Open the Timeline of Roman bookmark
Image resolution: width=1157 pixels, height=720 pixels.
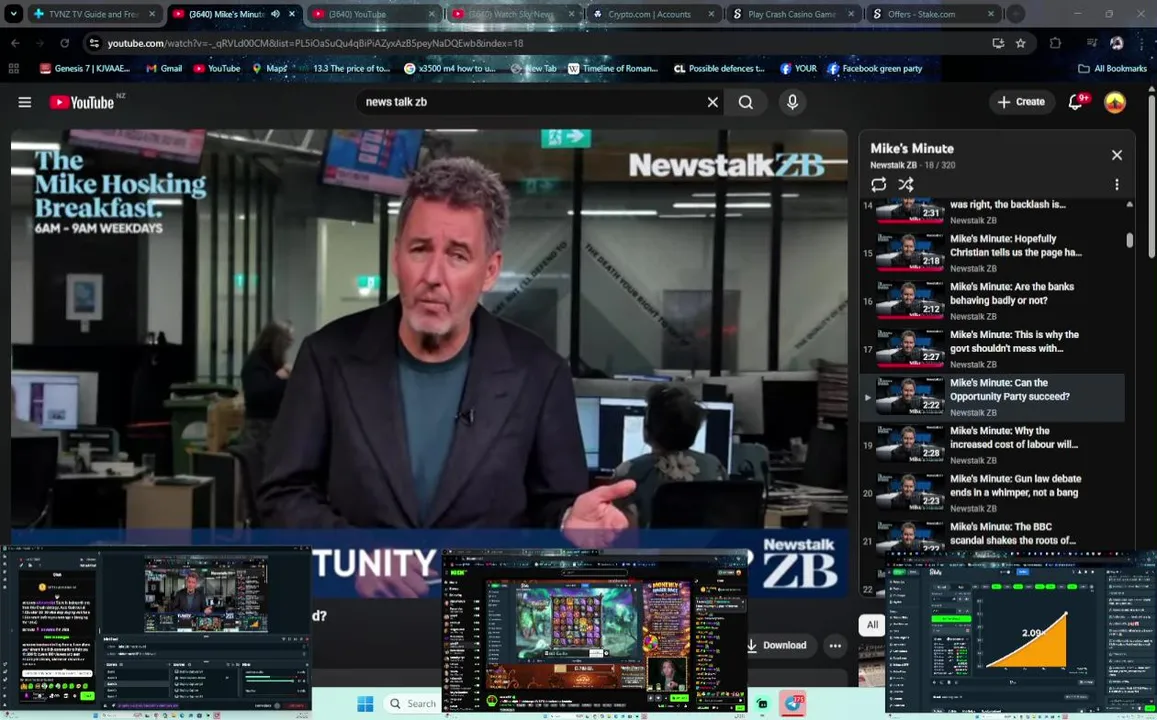coord(612,69)
